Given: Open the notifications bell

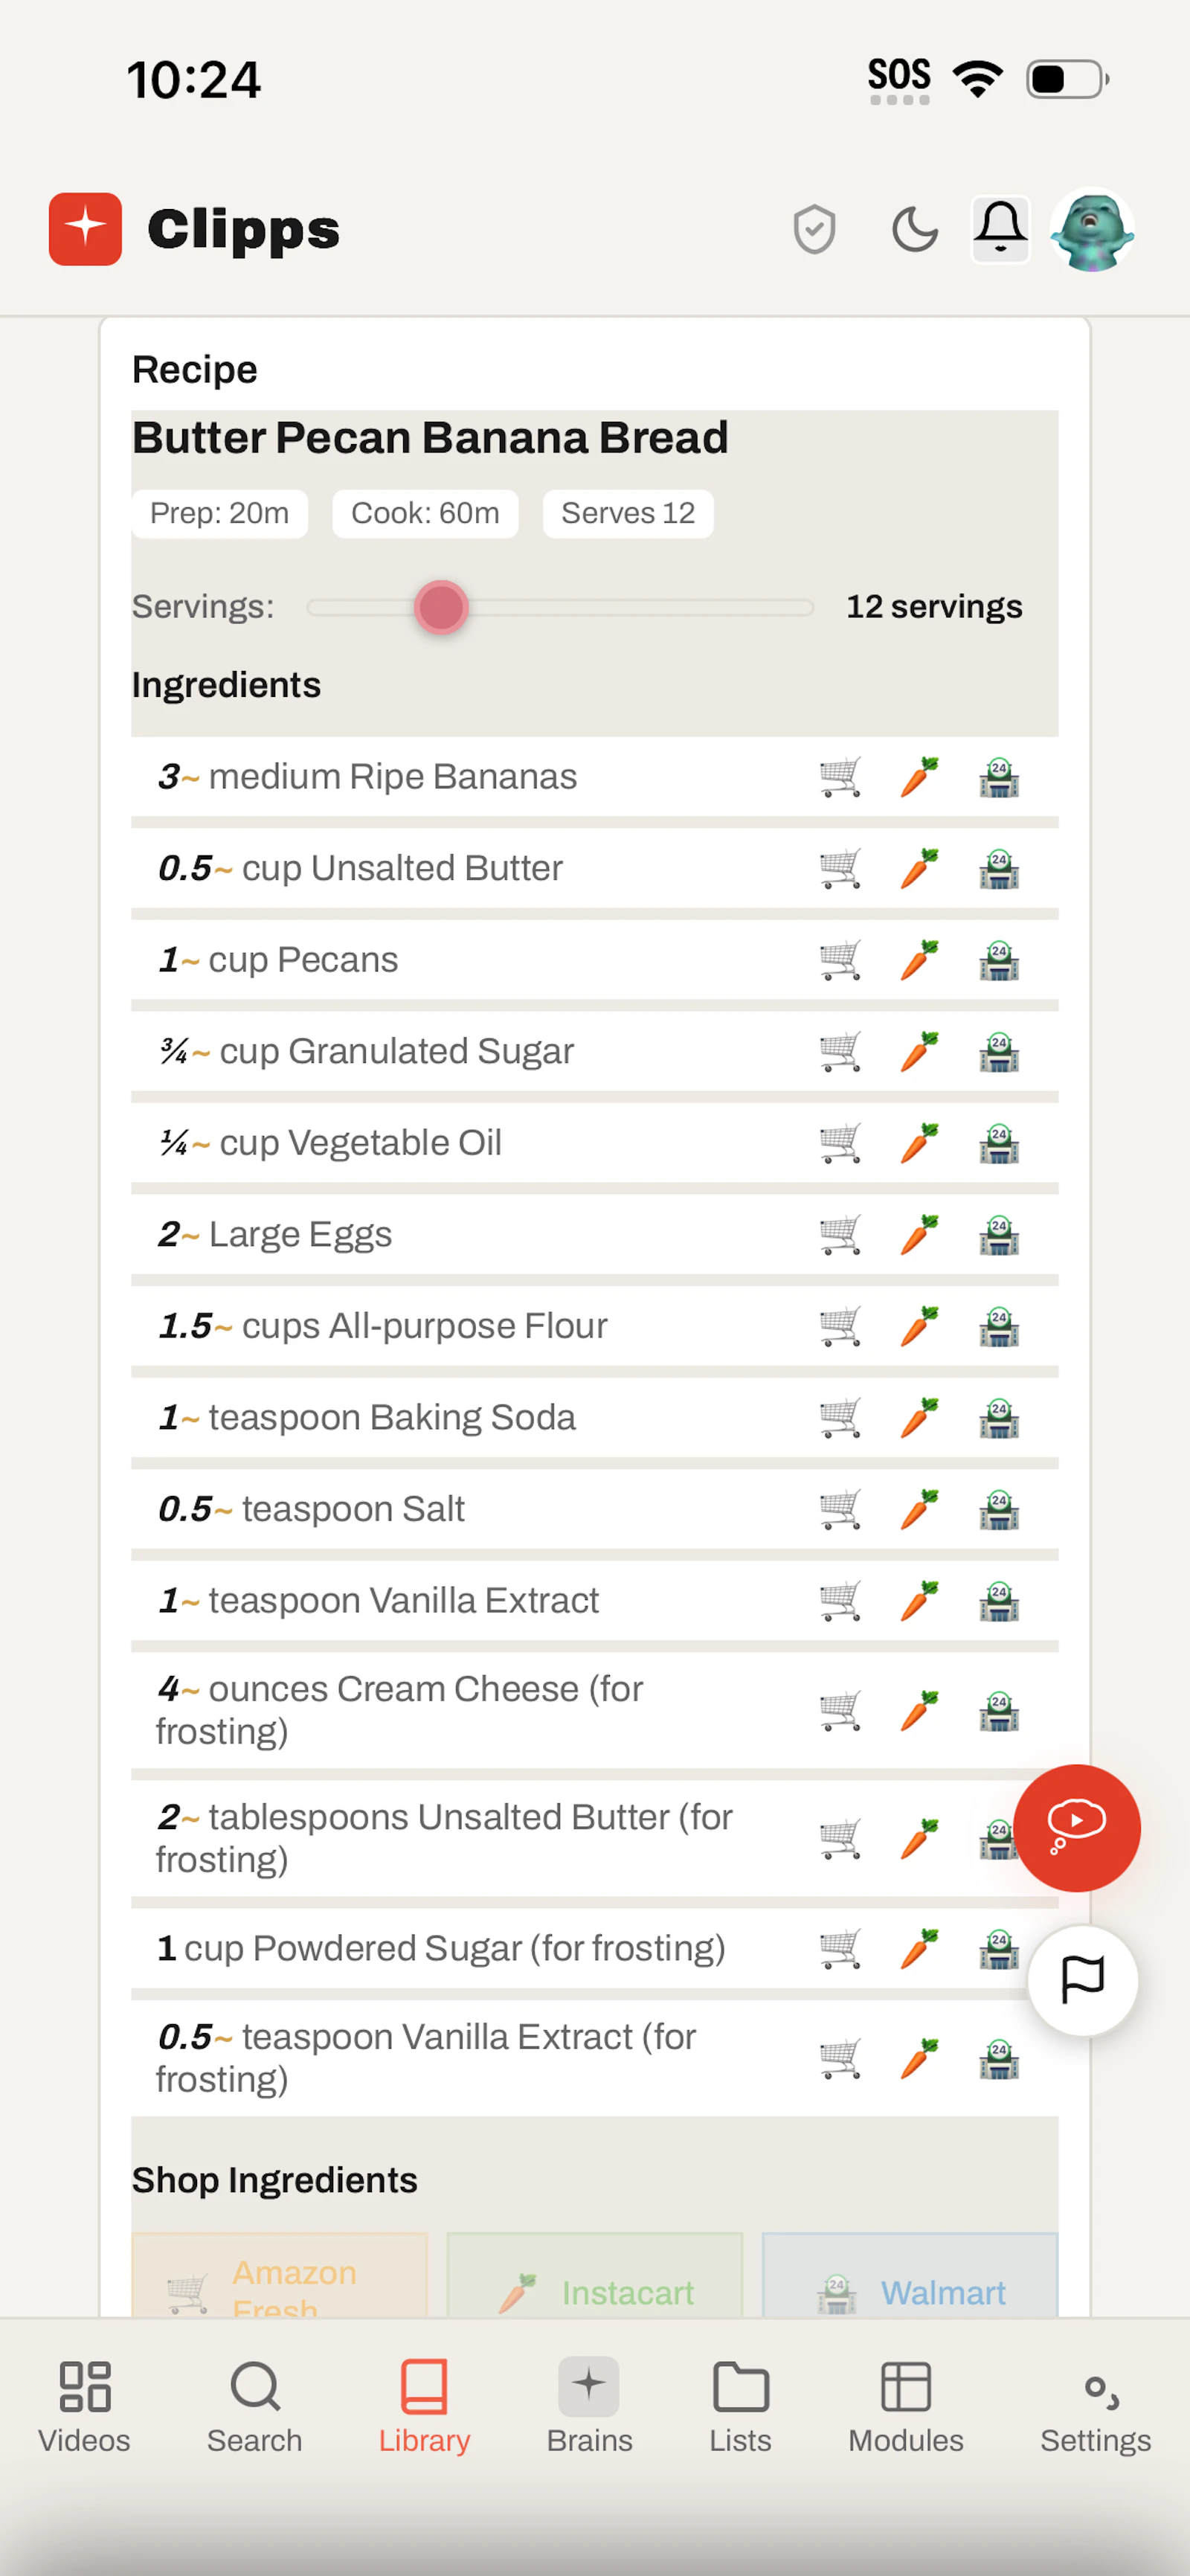Looking at the screenshot, I should point(1000,229).
